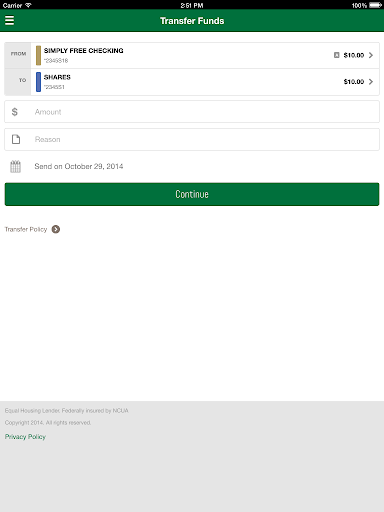The width and height of the screenshot is (384, 512).
Task: Click the blue Shares color bar
Action: [38, 82]
